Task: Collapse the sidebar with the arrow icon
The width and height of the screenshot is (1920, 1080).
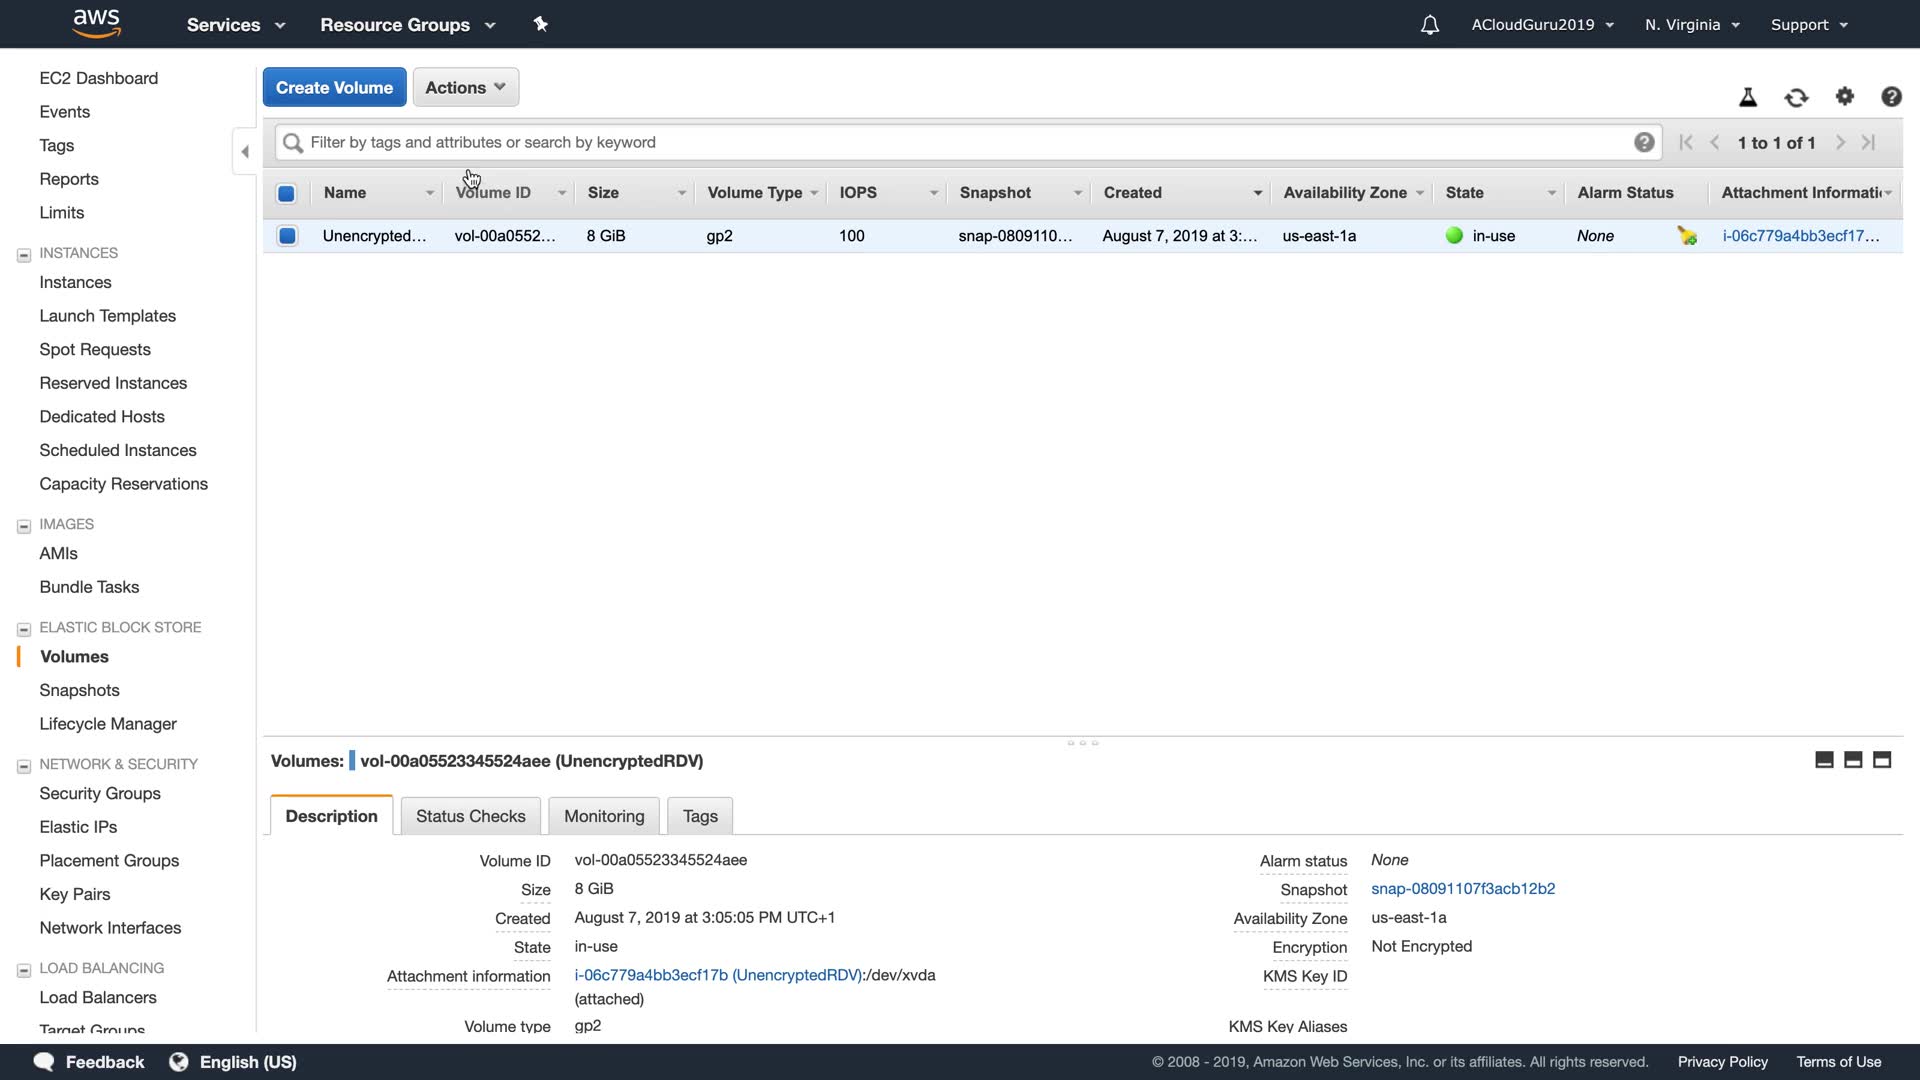Action: coord(245,152)
